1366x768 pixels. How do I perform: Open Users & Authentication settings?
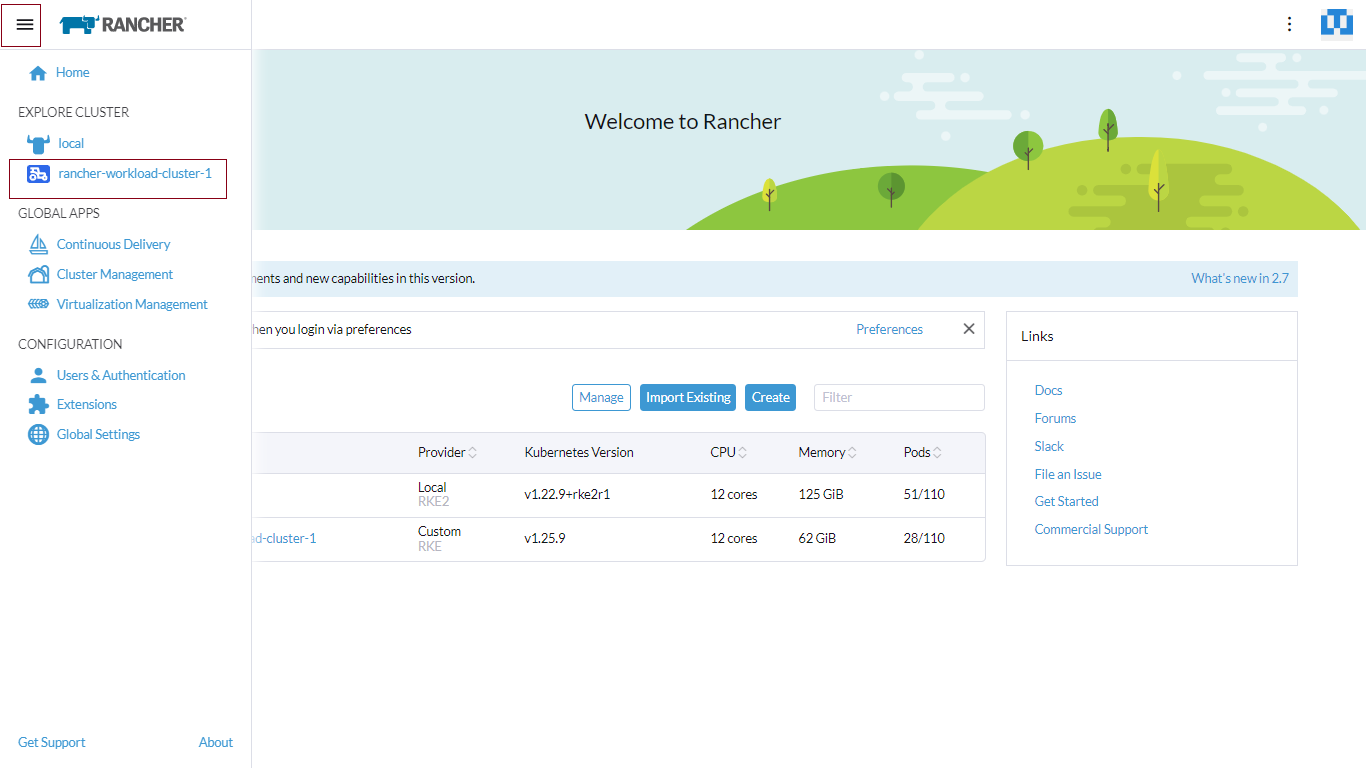coord(121,375)
